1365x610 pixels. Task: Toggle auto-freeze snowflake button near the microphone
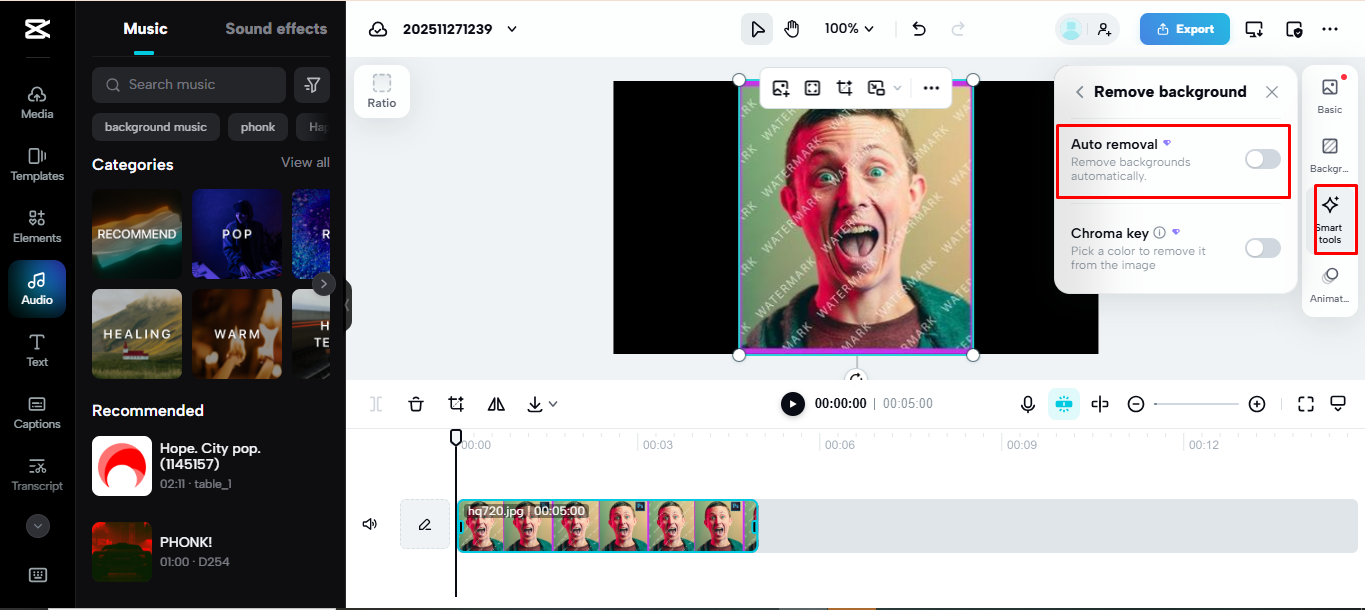pyautogui.click(x=1063, y=403)
